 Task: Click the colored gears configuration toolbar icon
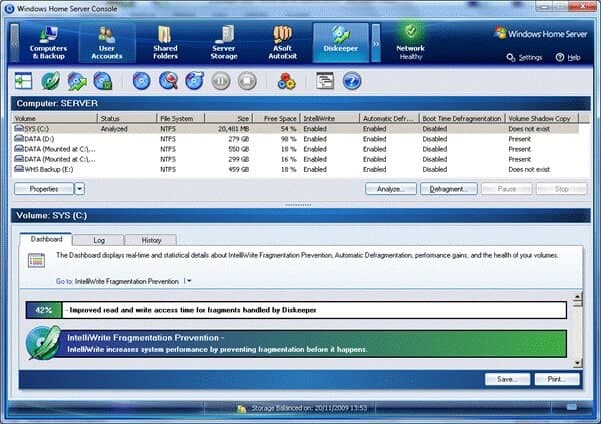[x=286, y=80]
